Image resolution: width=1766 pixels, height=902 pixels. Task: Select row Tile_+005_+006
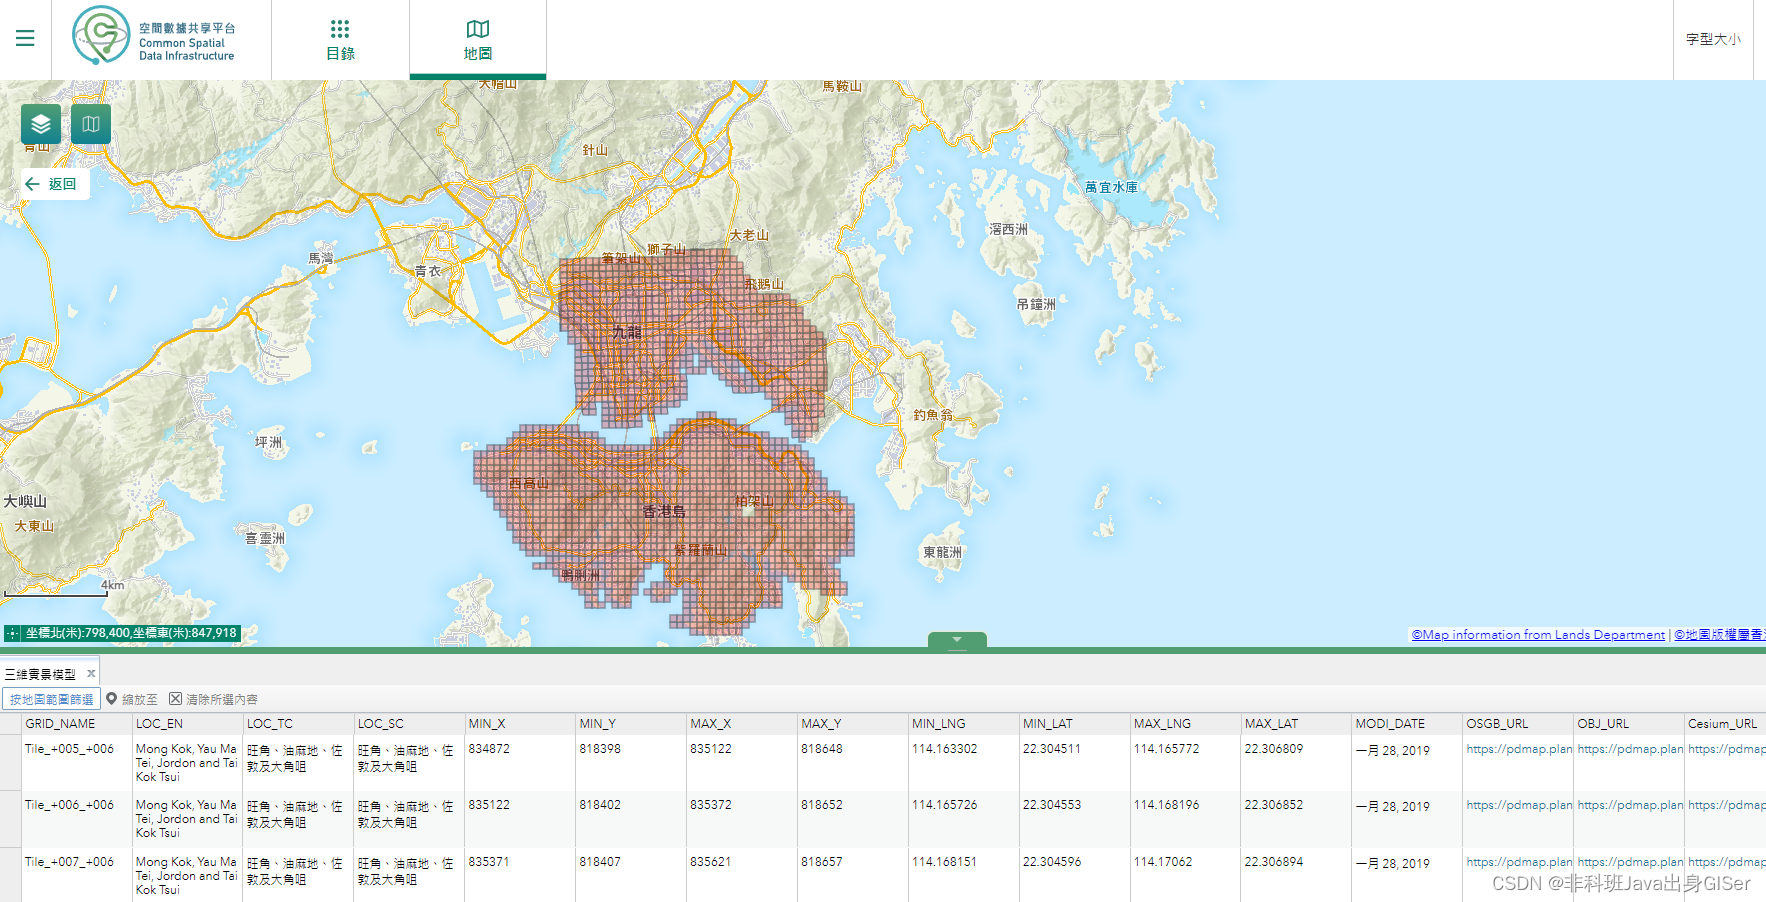tap(883, 763)
